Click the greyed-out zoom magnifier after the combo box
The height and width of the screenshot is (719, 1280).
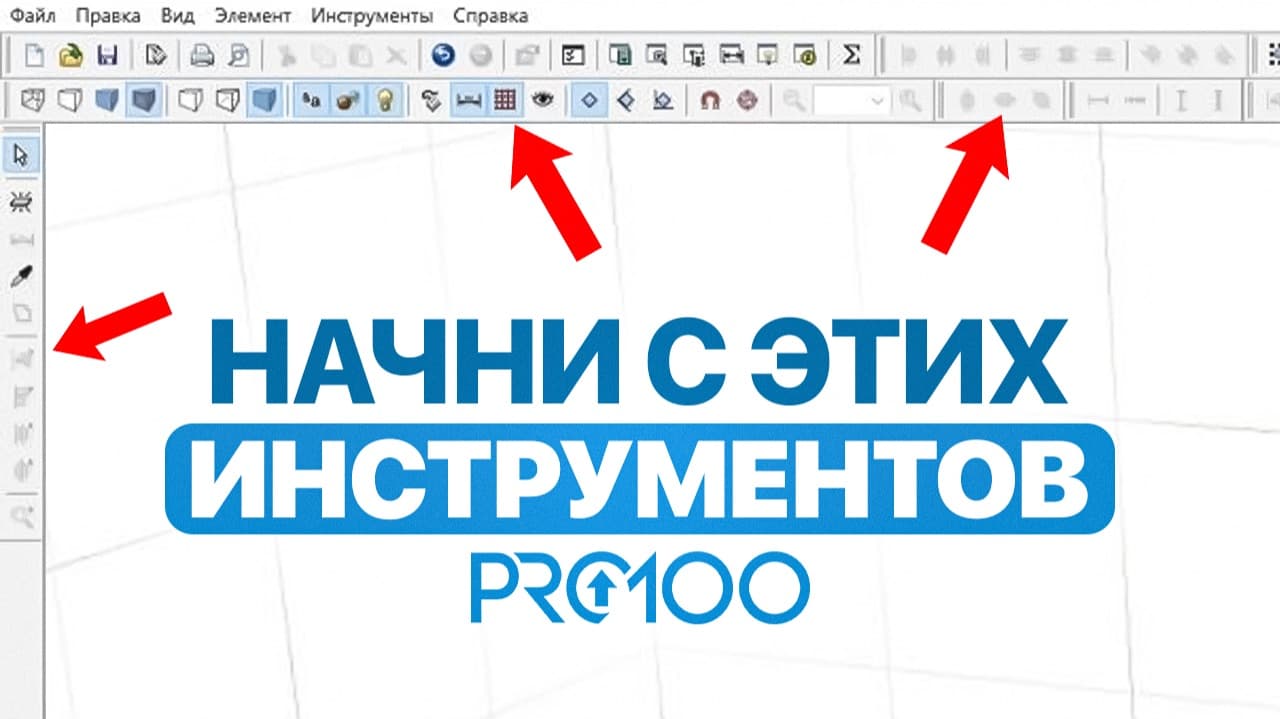[909, 100]
